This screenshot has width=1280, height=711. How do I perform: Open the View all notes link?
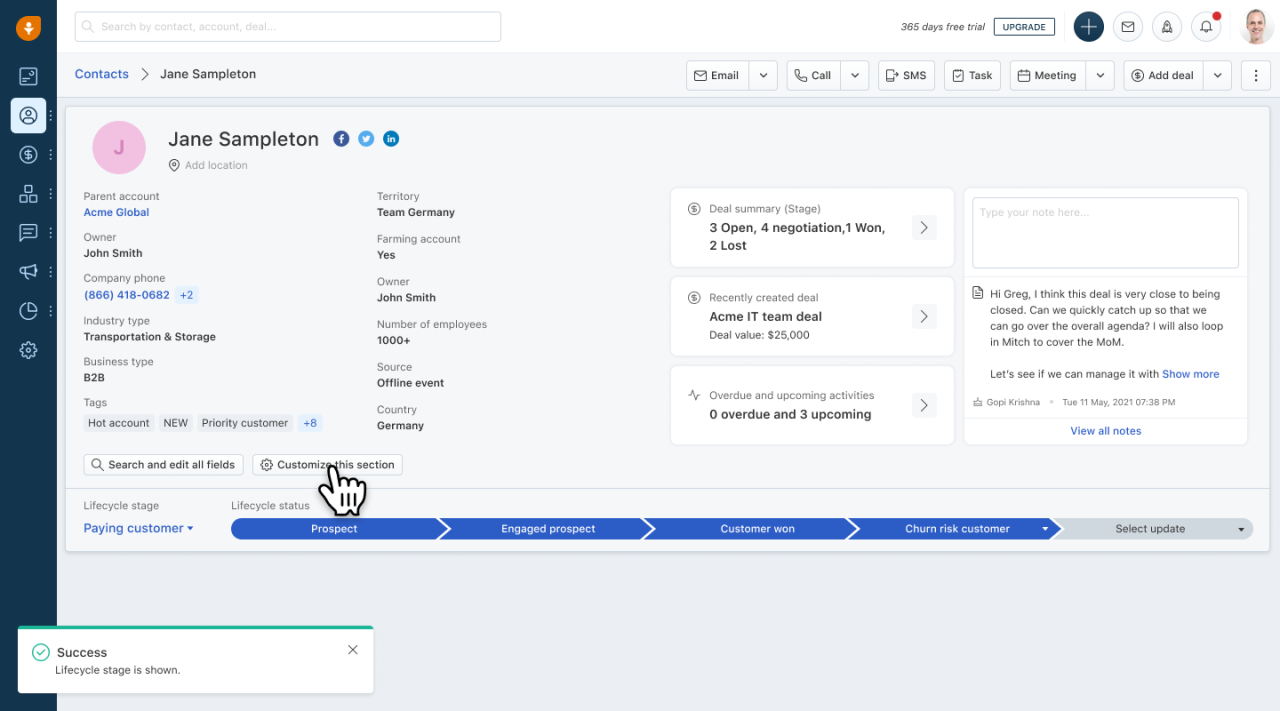click(x=1105, y=431)
